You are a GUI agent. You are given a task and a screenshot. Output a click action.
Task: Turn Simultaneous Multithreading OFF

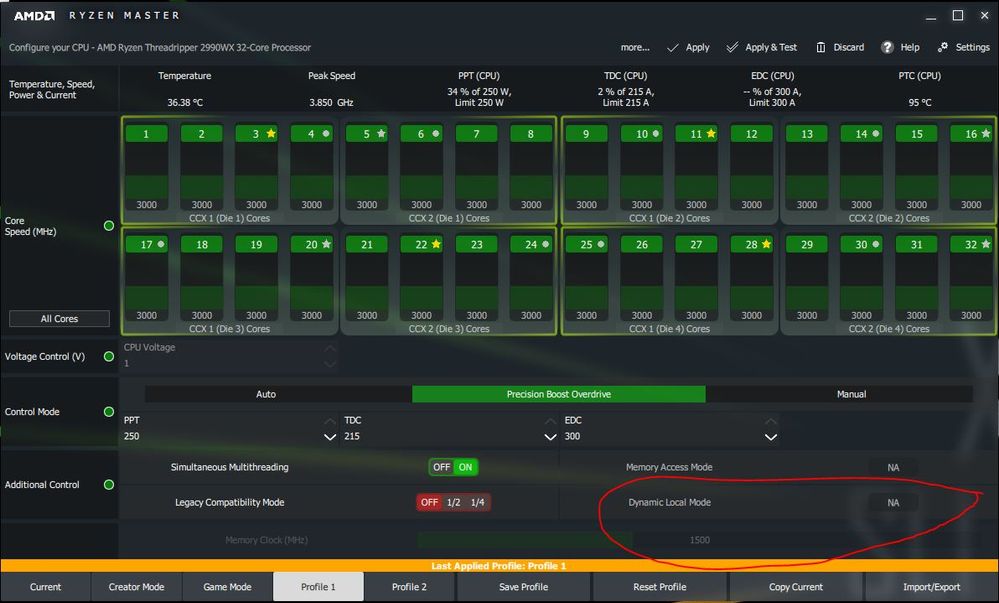[x=442, y=467]
